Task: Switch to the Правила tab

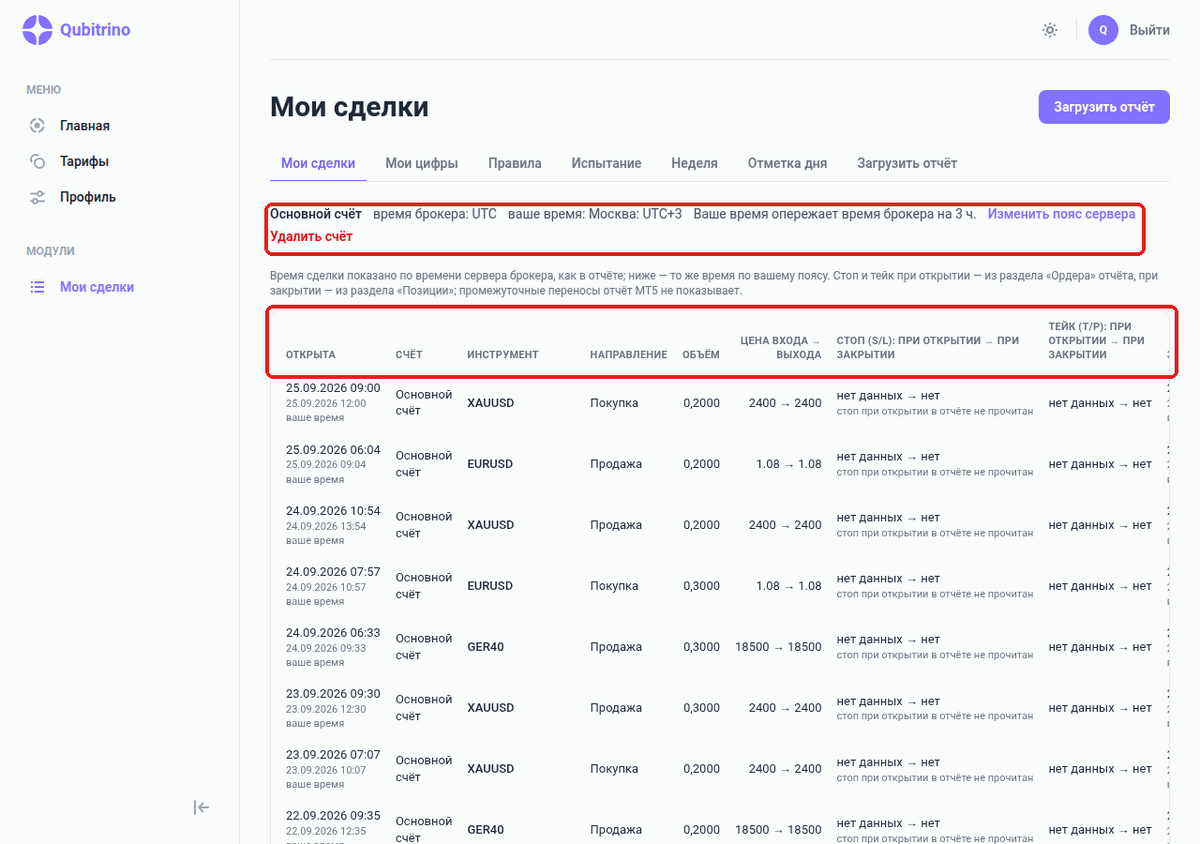Action: [x=515, y=163]
